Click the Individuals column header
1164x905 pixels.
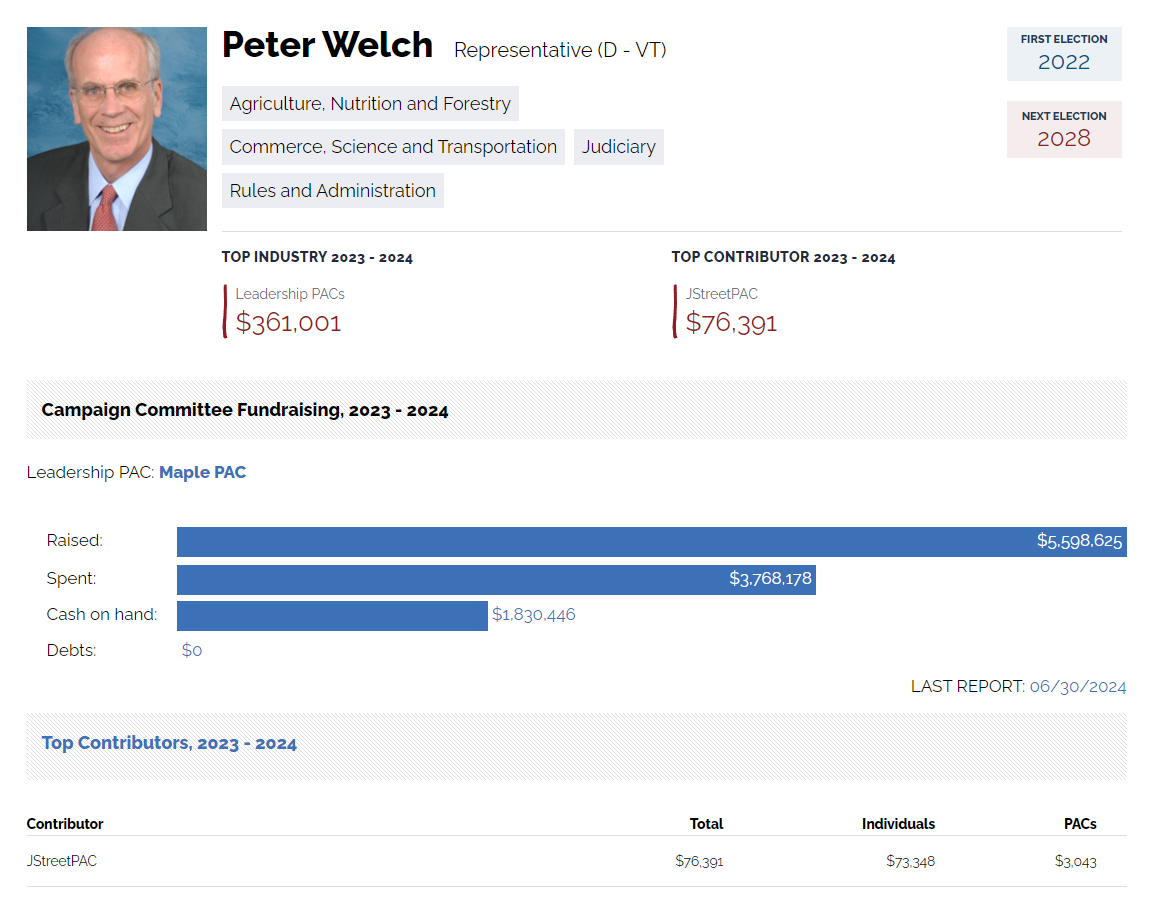click(898, 824)
